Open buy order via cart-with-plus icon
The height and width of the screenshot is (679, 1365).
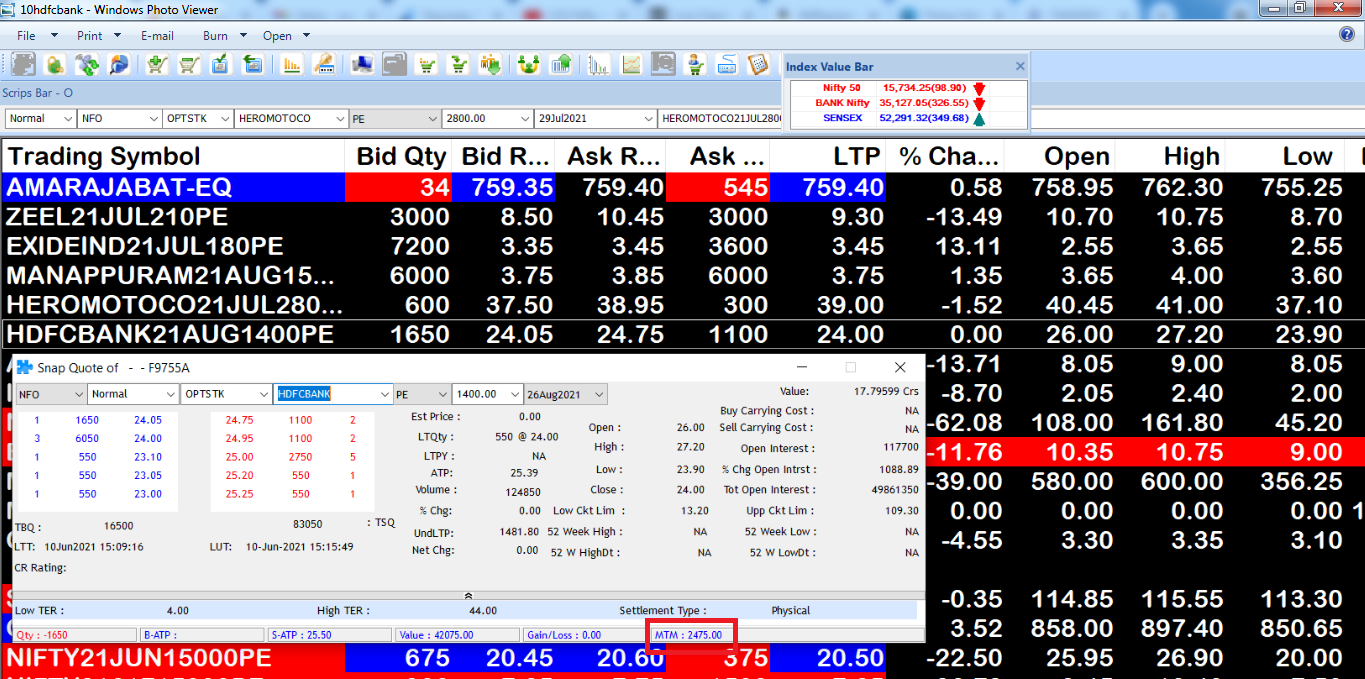pos(157,64)
